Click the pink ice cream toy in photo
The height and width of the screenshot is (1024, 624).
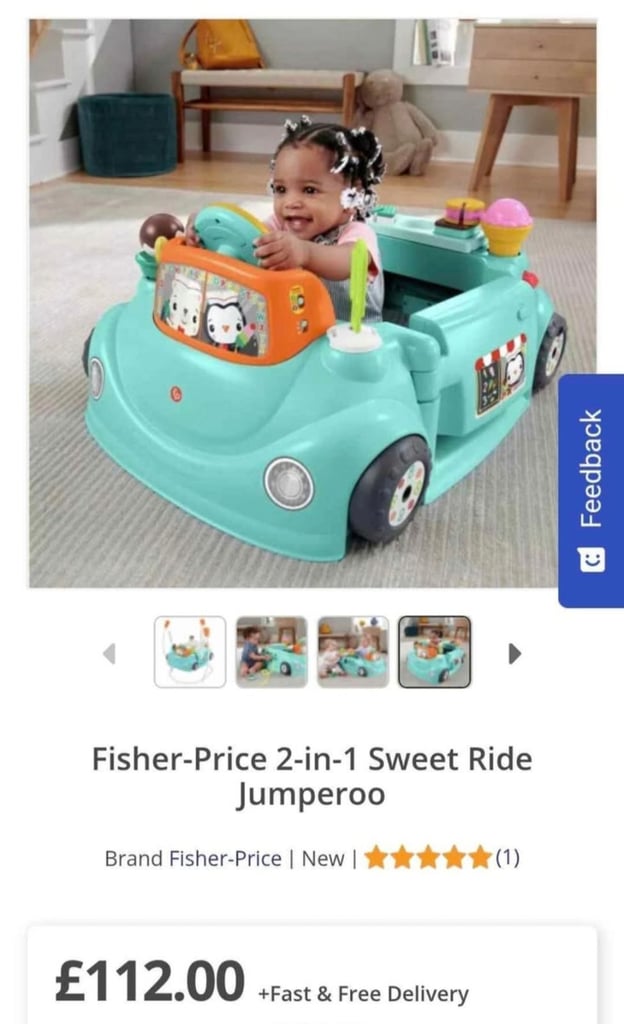coord(507,226)
